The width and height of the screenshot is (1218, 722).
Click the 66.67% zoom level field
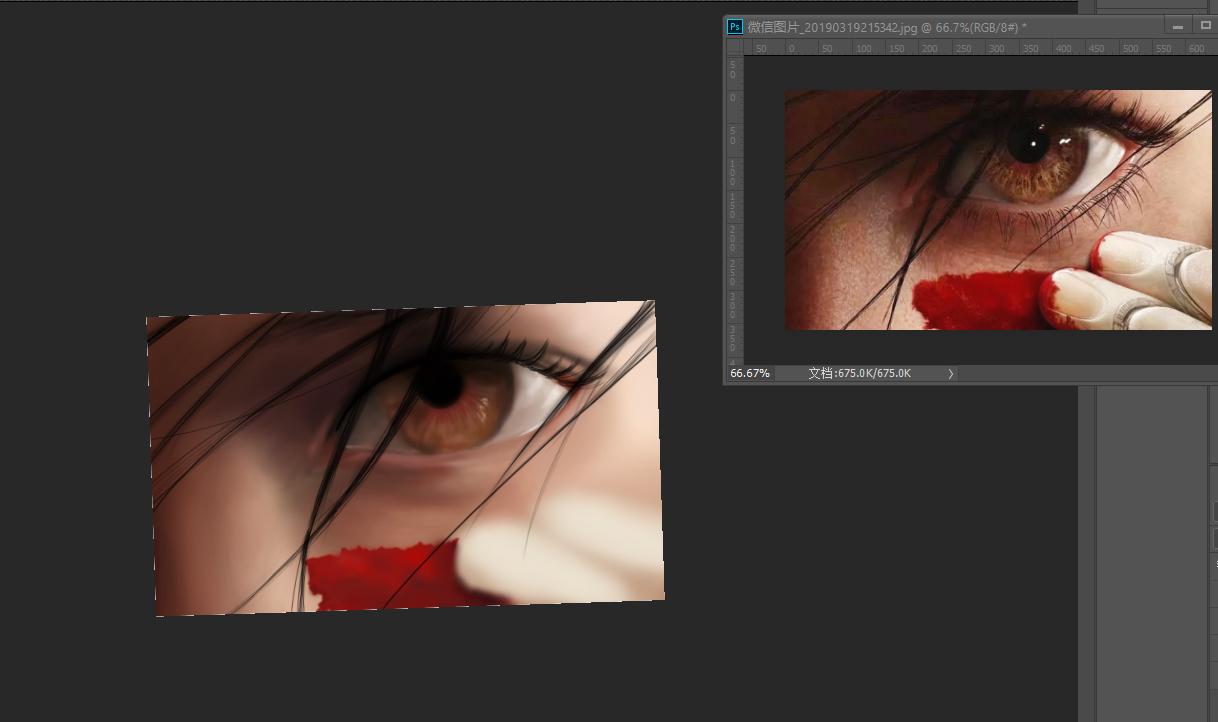tap(750, 373)
